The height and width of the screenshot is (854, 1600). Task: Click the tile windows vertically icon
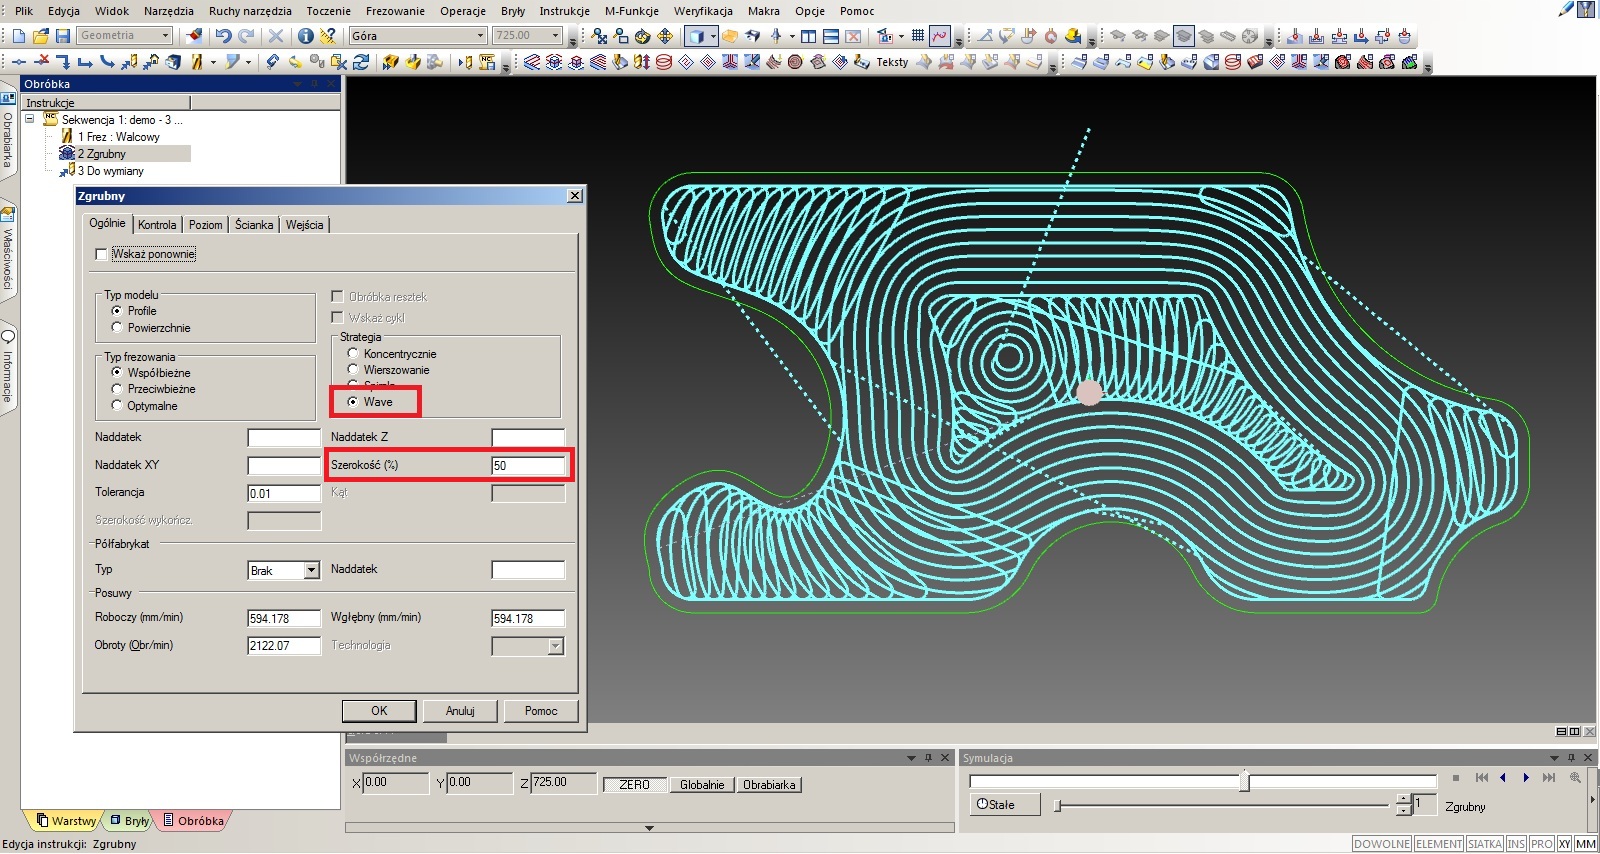(x=808, y=36)
